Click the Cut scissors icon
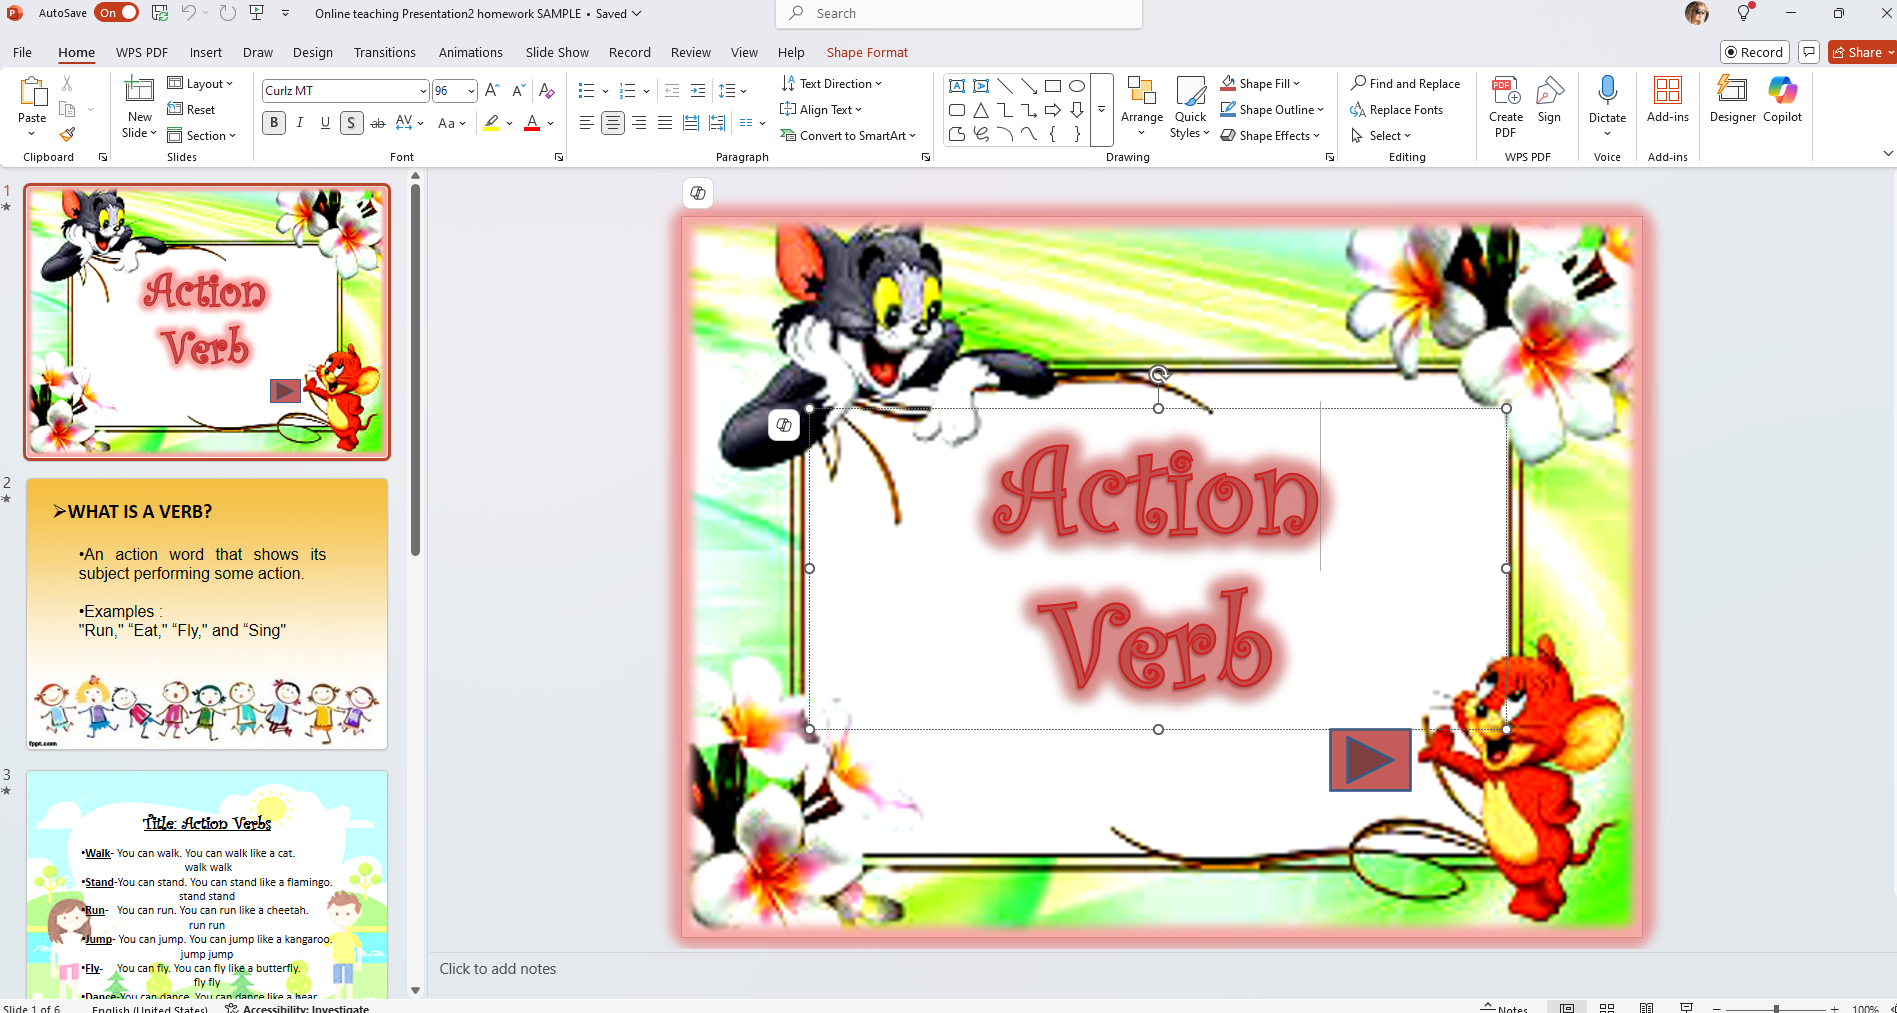Screen dimensions: 1897x1013 pos(67,84)
